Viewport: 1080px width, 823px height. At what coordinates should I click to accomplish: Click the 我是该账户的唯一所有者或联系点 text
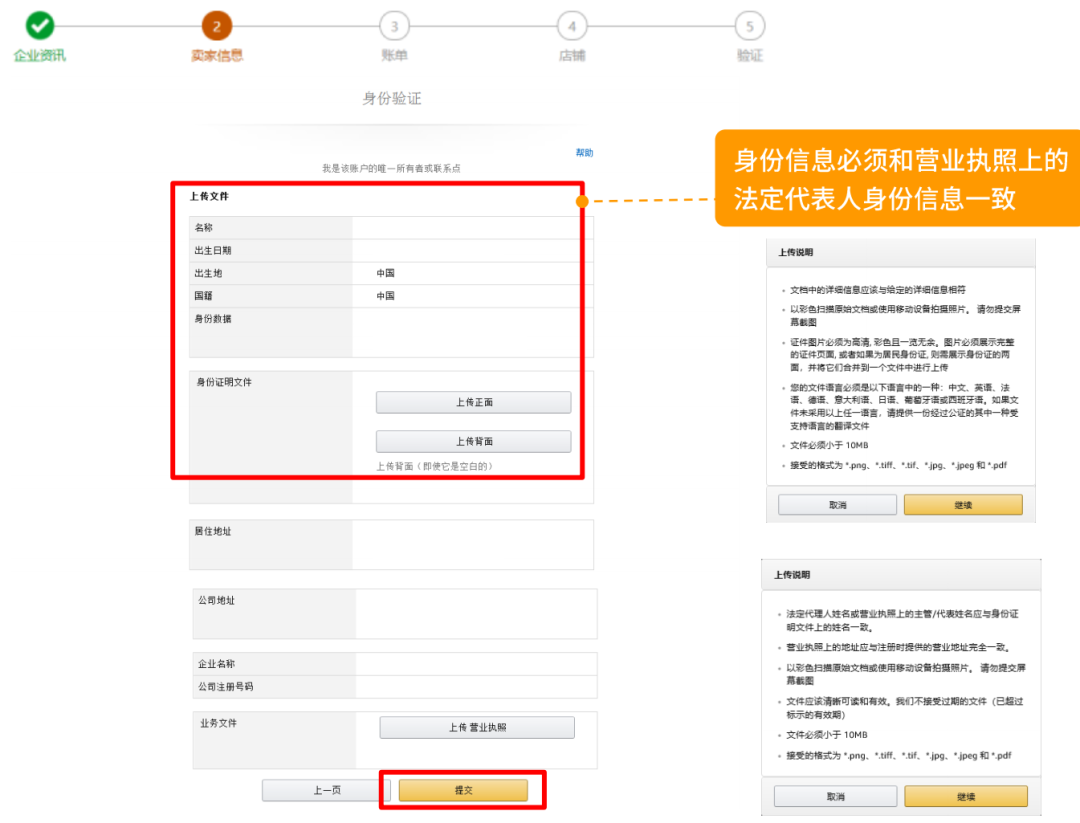pos(391,168)
